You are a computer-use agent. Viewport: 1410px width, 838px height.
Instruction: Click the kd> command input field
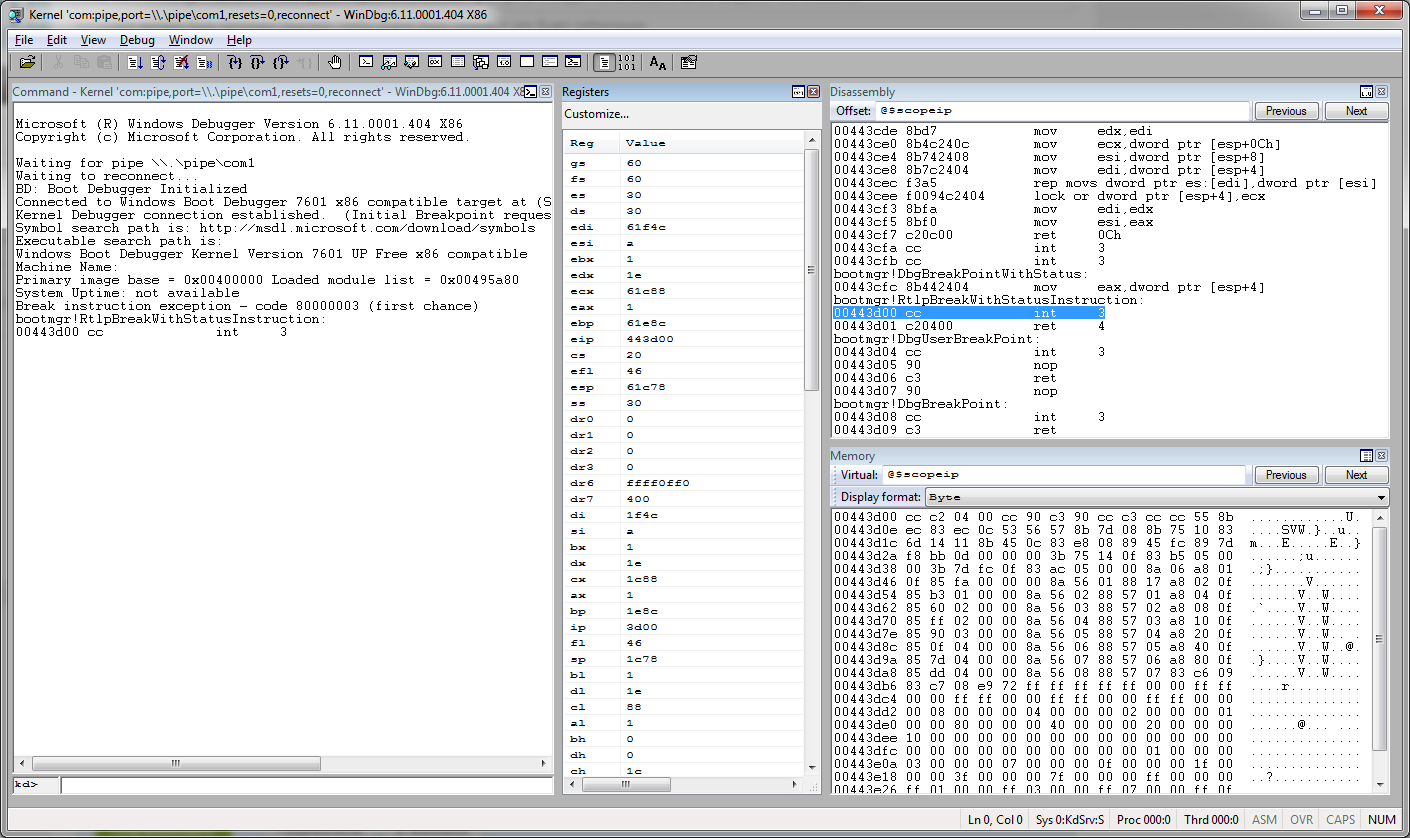click(x=306, y=785)
